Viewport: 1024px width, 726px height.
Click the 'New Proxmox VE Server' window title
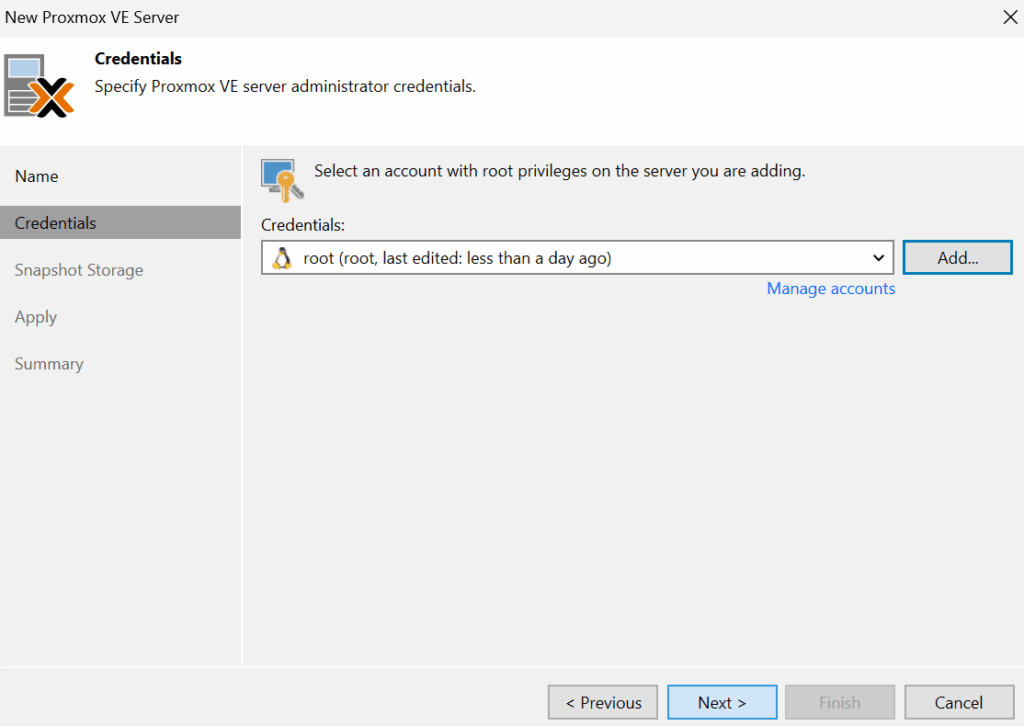click(x=92, y=18)
